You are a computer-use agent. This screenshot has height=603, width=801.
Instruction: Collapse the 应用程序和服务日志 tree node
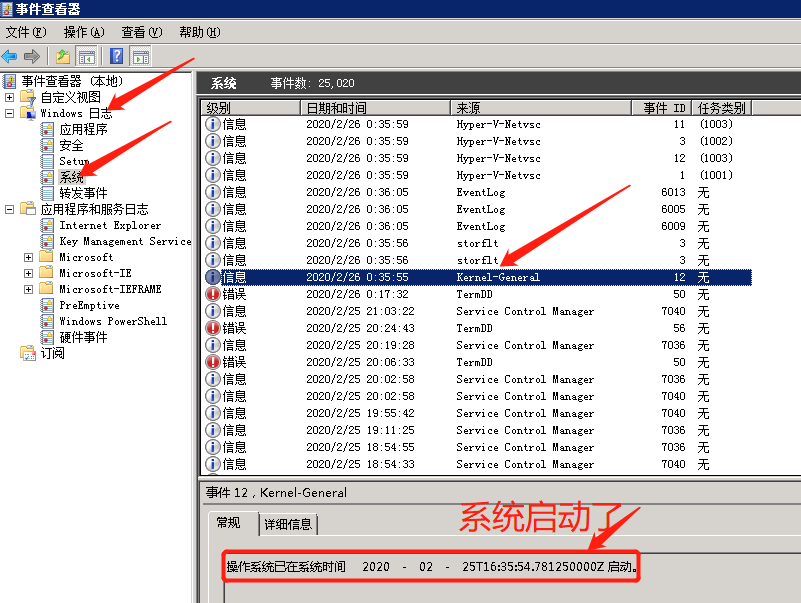click(x=9, y=210)
